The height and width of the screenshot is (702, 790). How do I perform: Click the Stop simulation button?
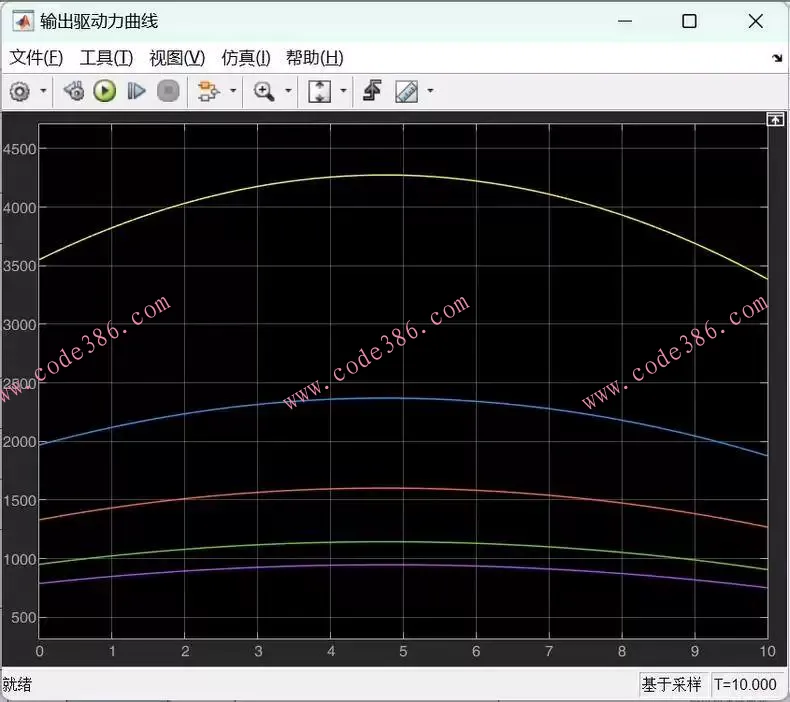click(x=169, y=91)
